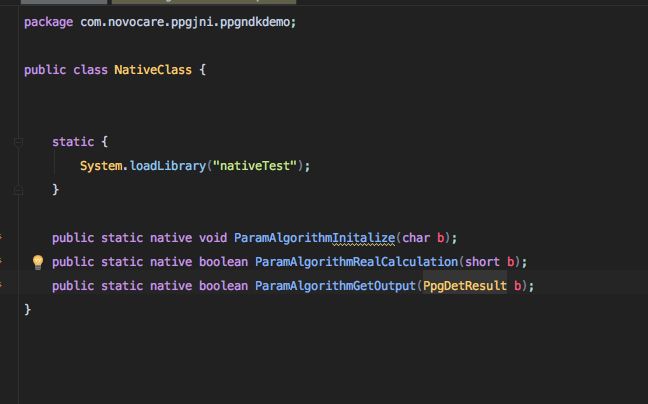The width and height of the screenshot is (648, 404).
Task: Click the void return type
Action: click(x=213, y=238)
